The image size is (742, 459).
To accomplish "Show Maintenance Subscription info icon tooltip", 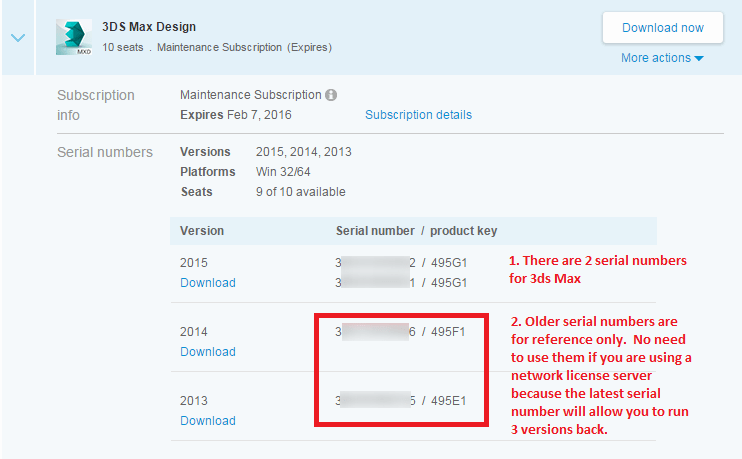I will 331,95.
